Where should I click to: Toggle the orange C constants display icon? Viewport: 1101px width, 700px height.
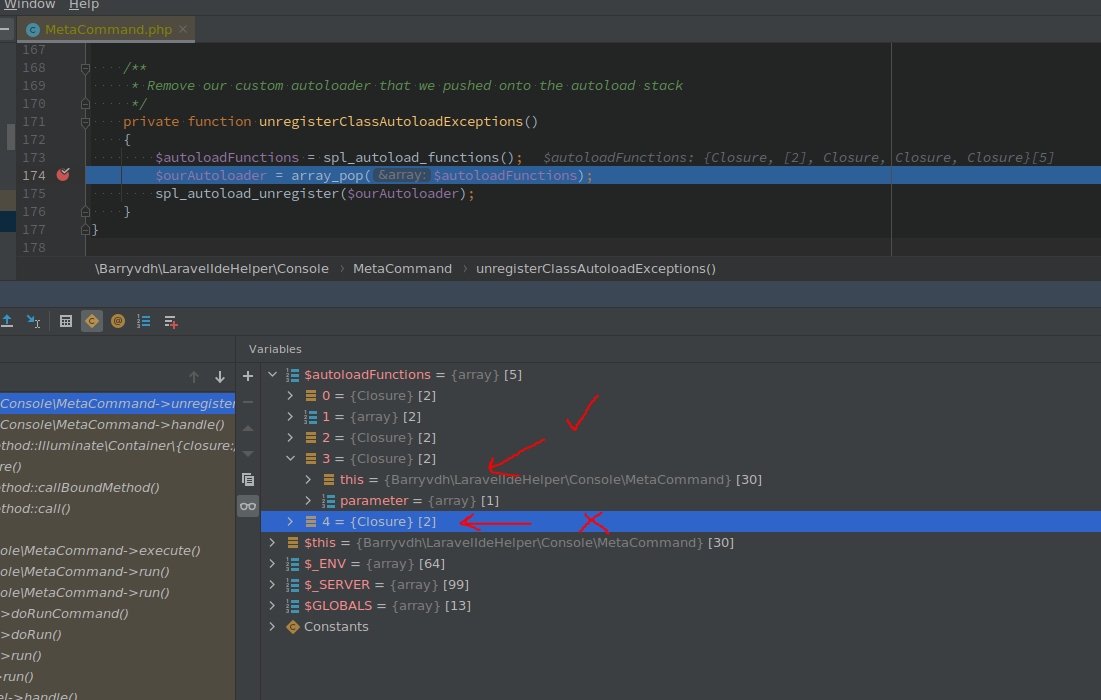coord(92,321)
